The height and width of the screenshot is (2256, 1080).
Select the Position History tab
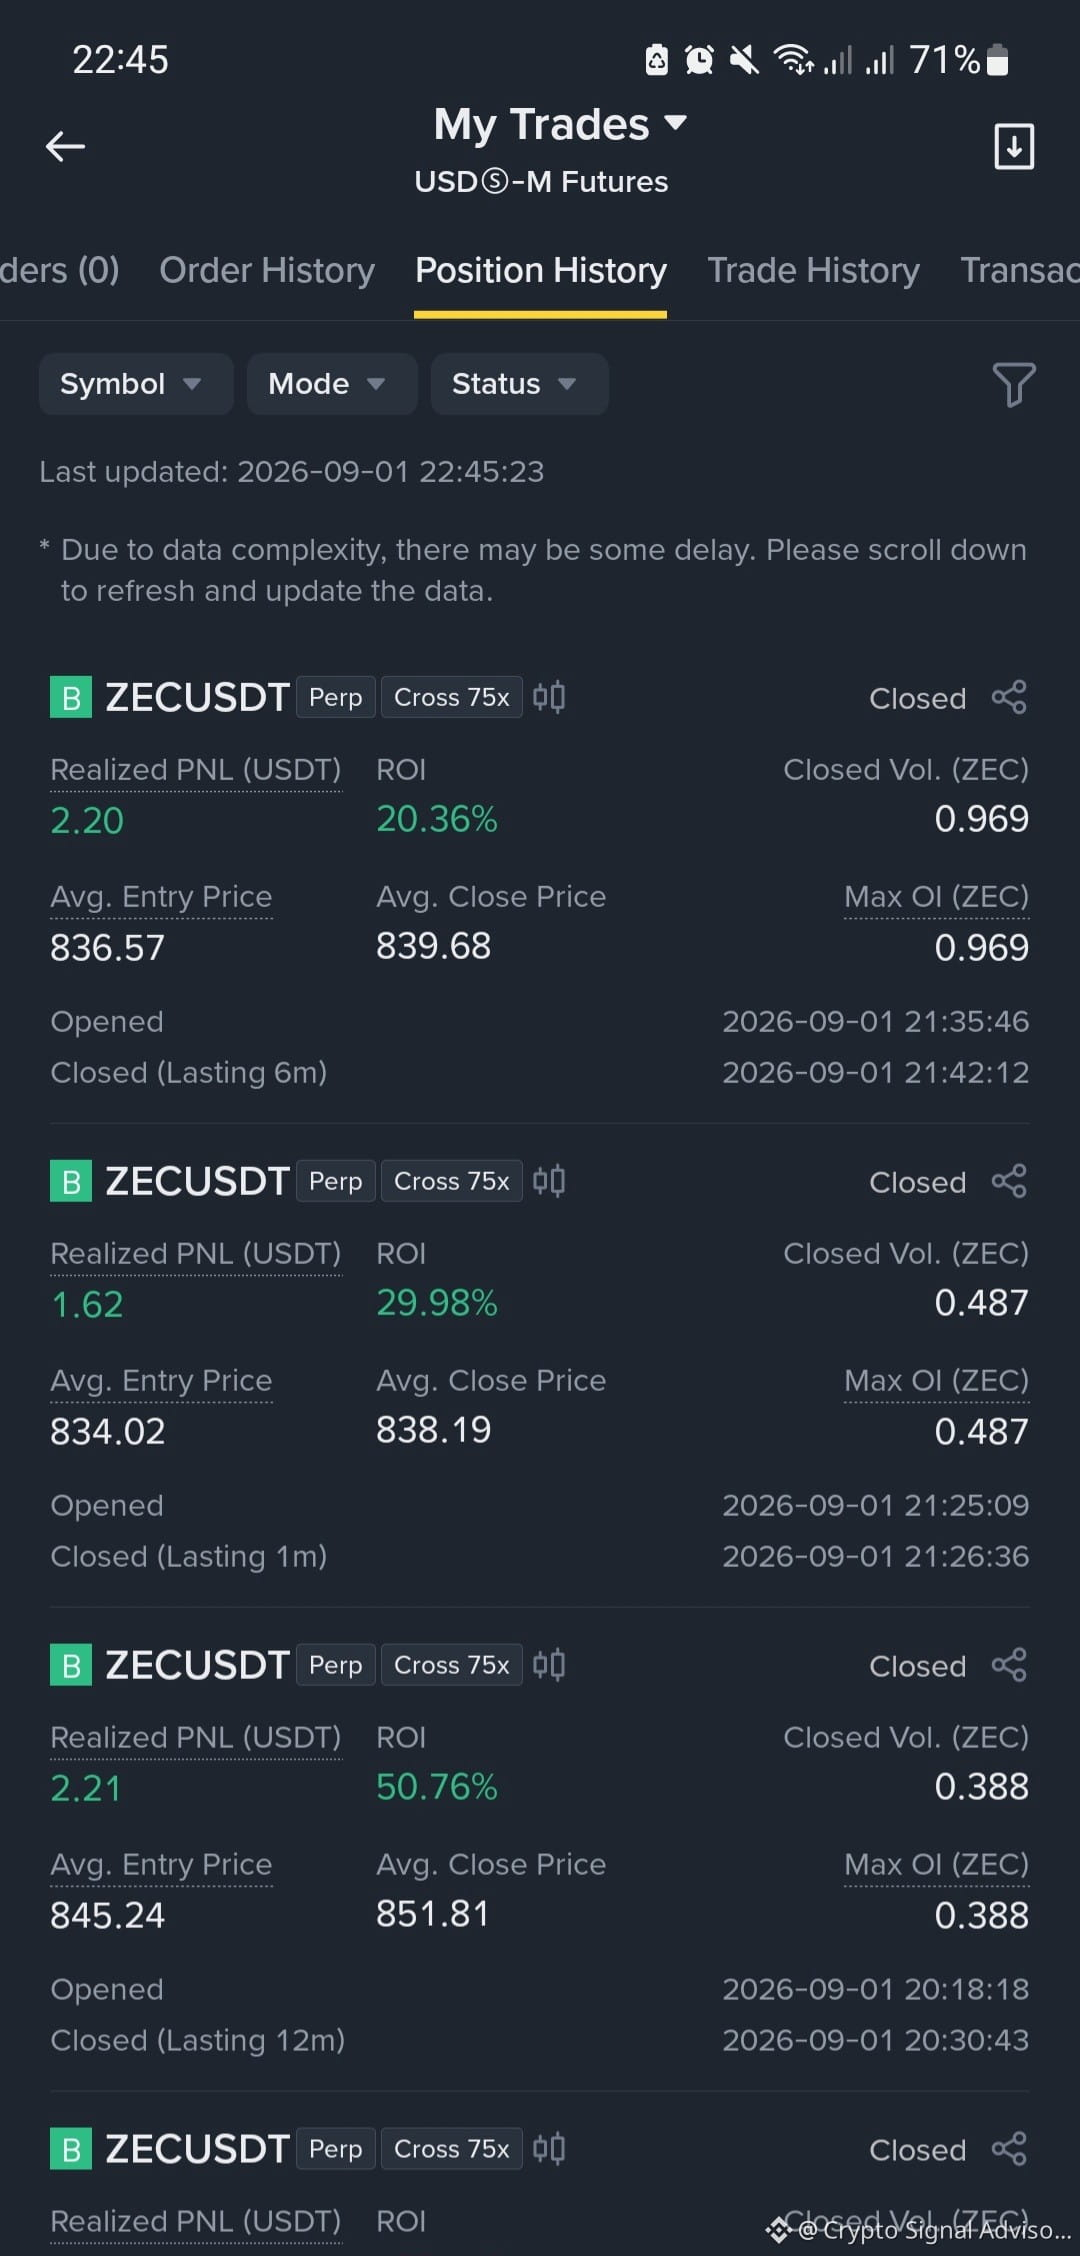tap(541, 270)
